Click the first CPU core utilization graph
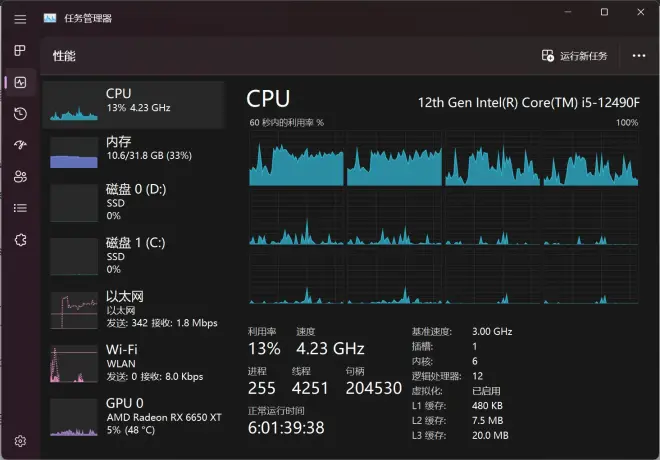The height and width of the screenshot is (460, 660). coord(296,159)
